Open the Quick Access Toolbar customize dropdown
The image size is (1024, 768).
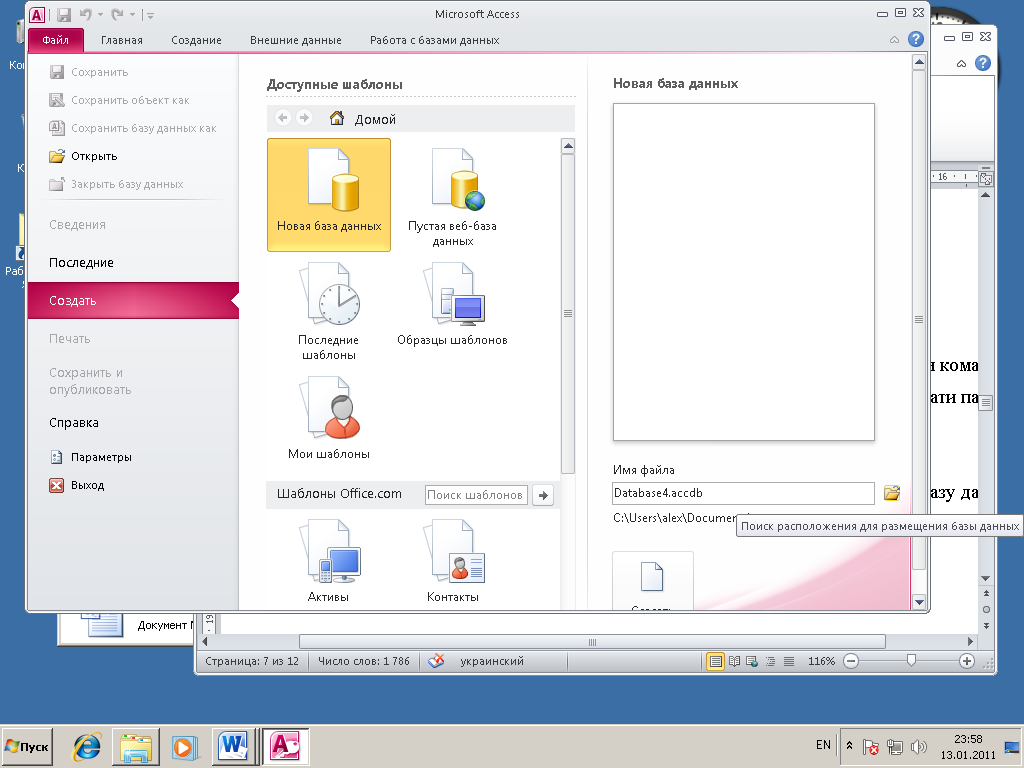150,15
